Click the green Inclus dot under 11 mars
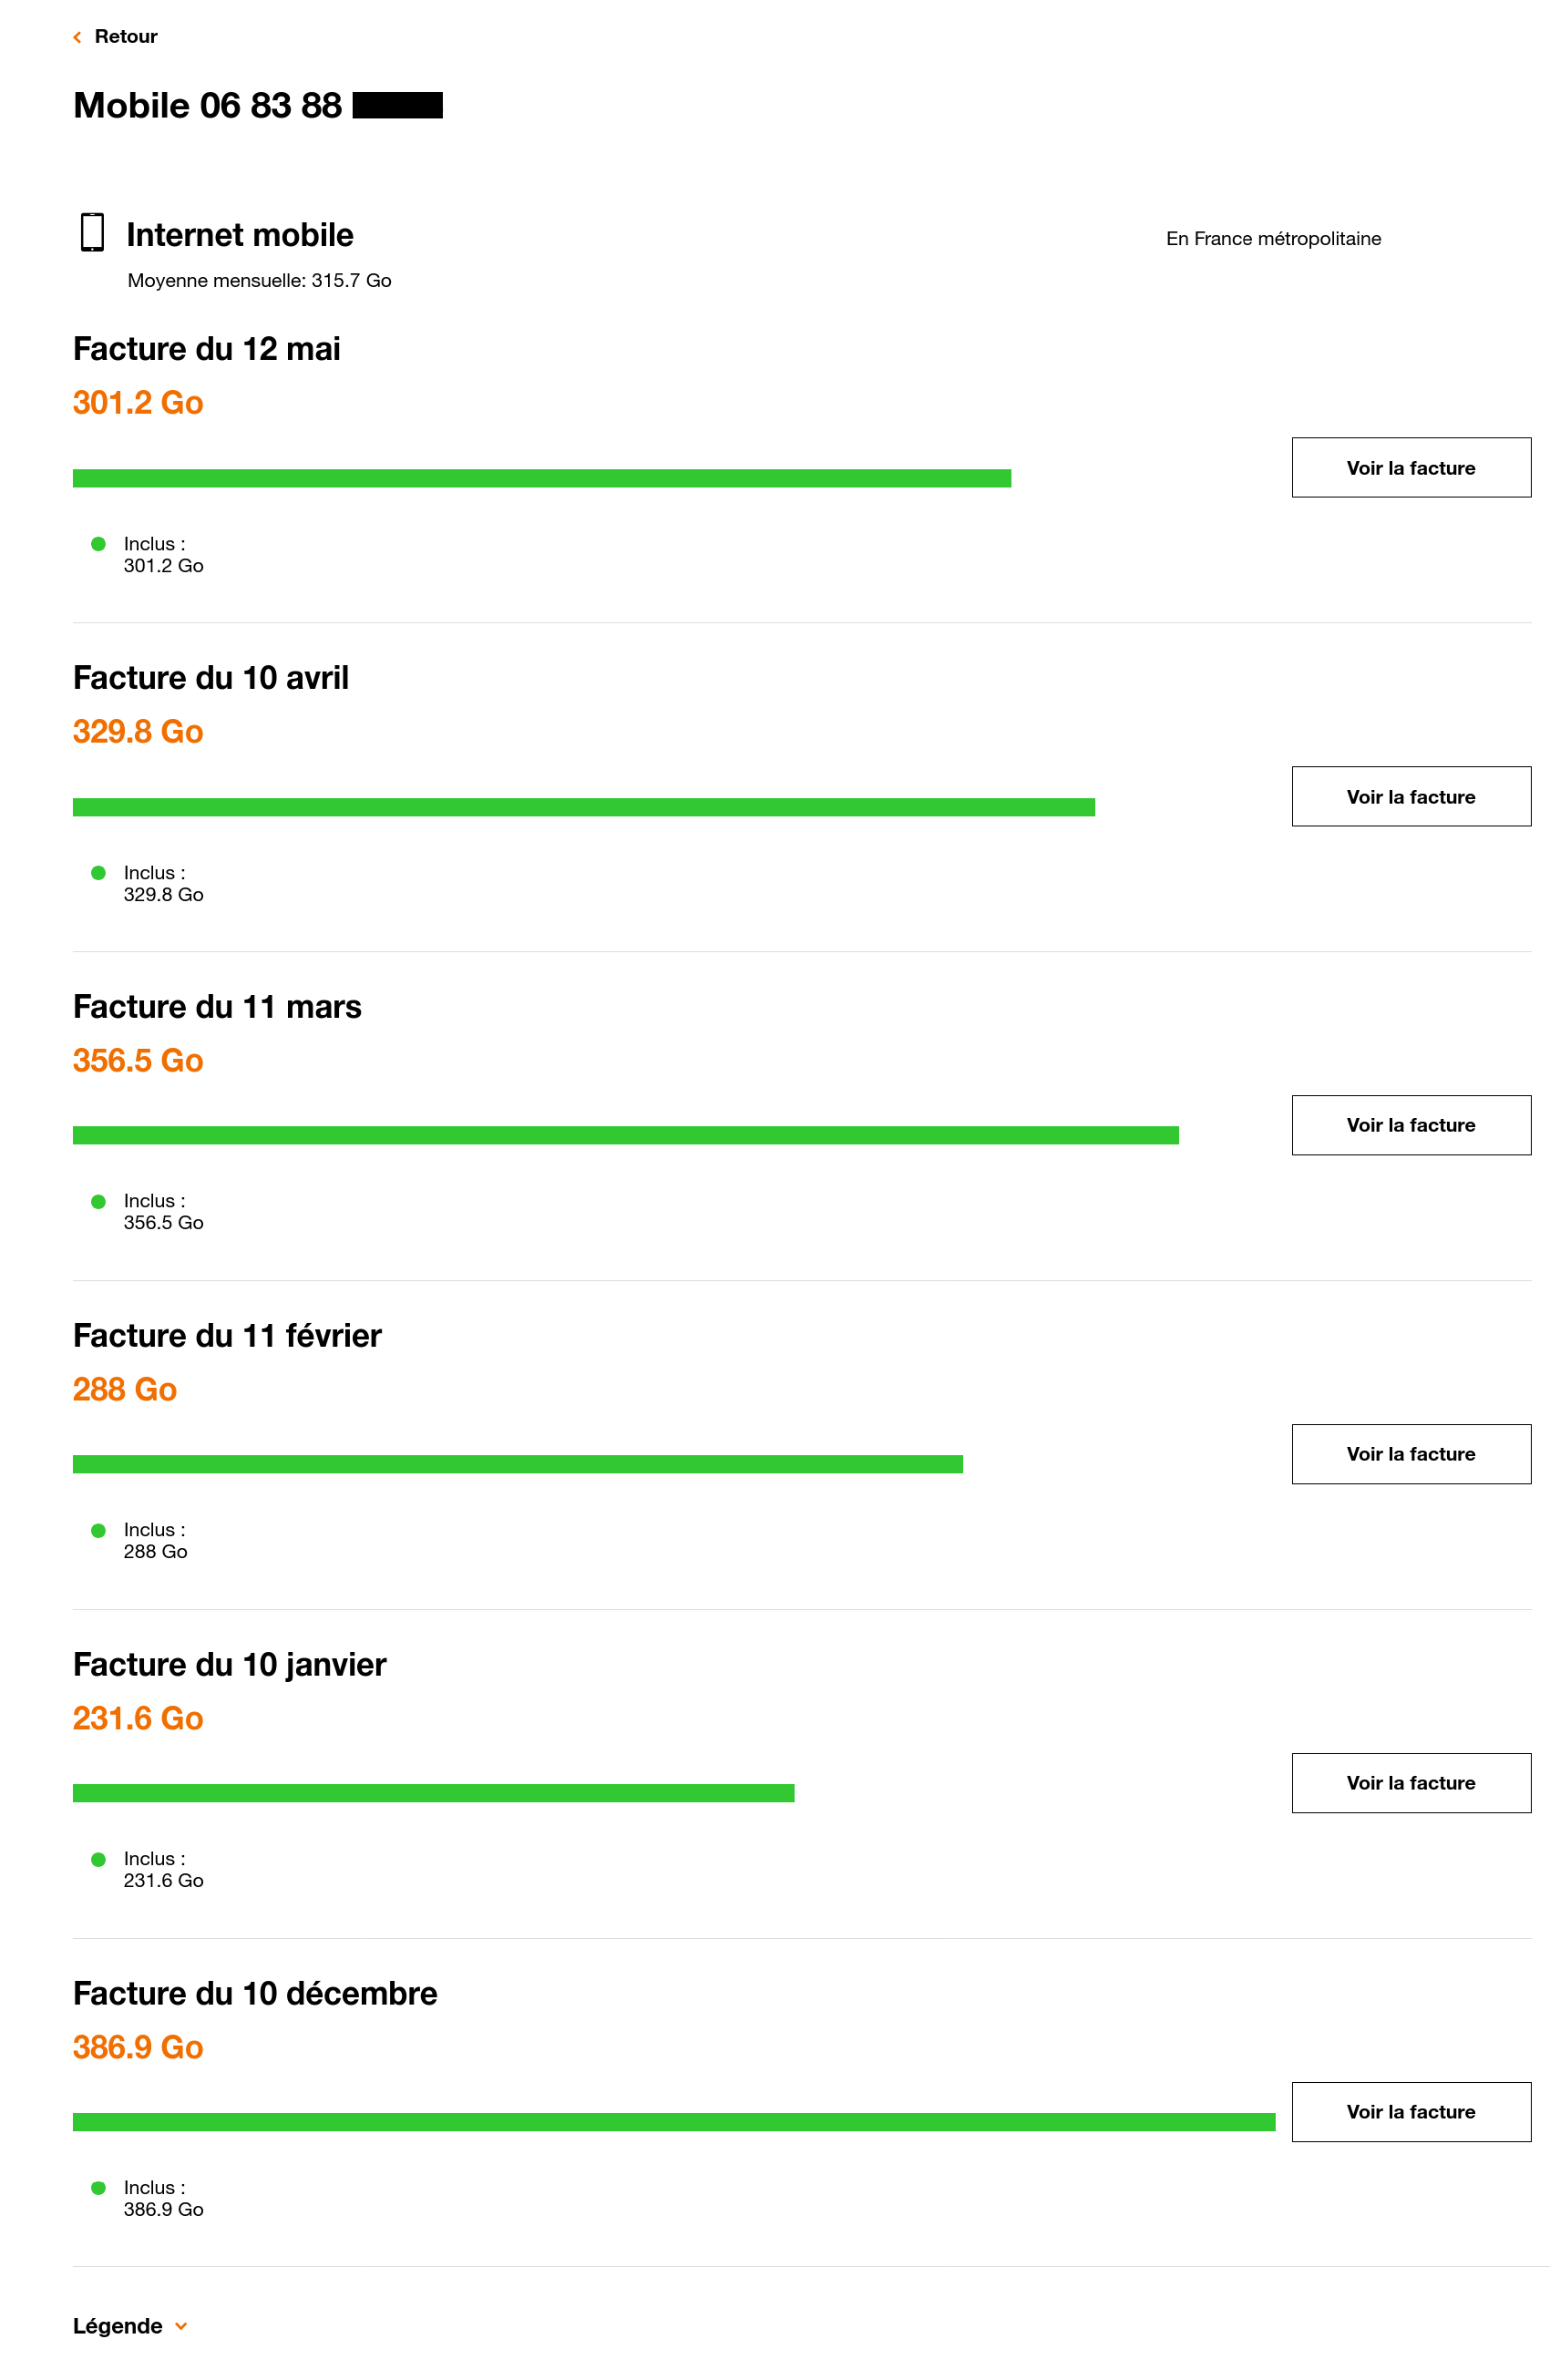 point(98,1201)
